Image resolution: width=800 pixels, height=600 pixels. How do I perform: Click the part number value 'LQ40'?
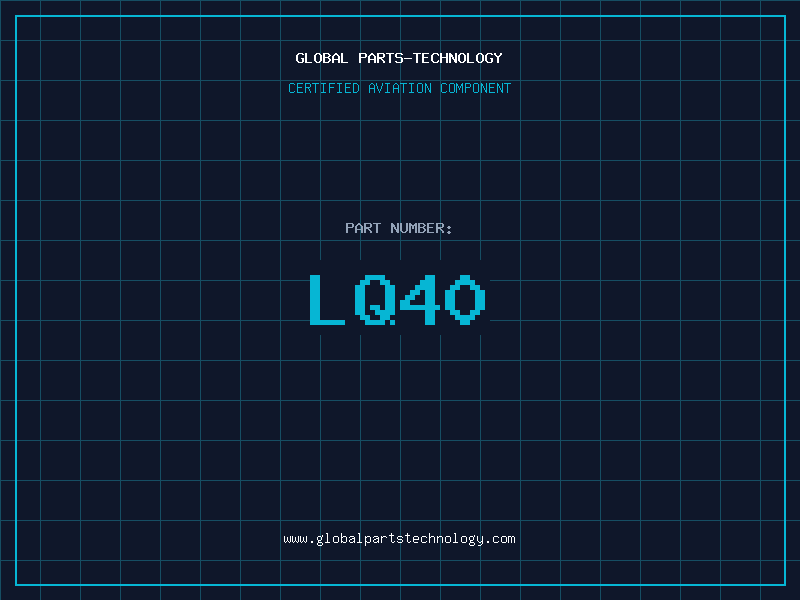398,299
